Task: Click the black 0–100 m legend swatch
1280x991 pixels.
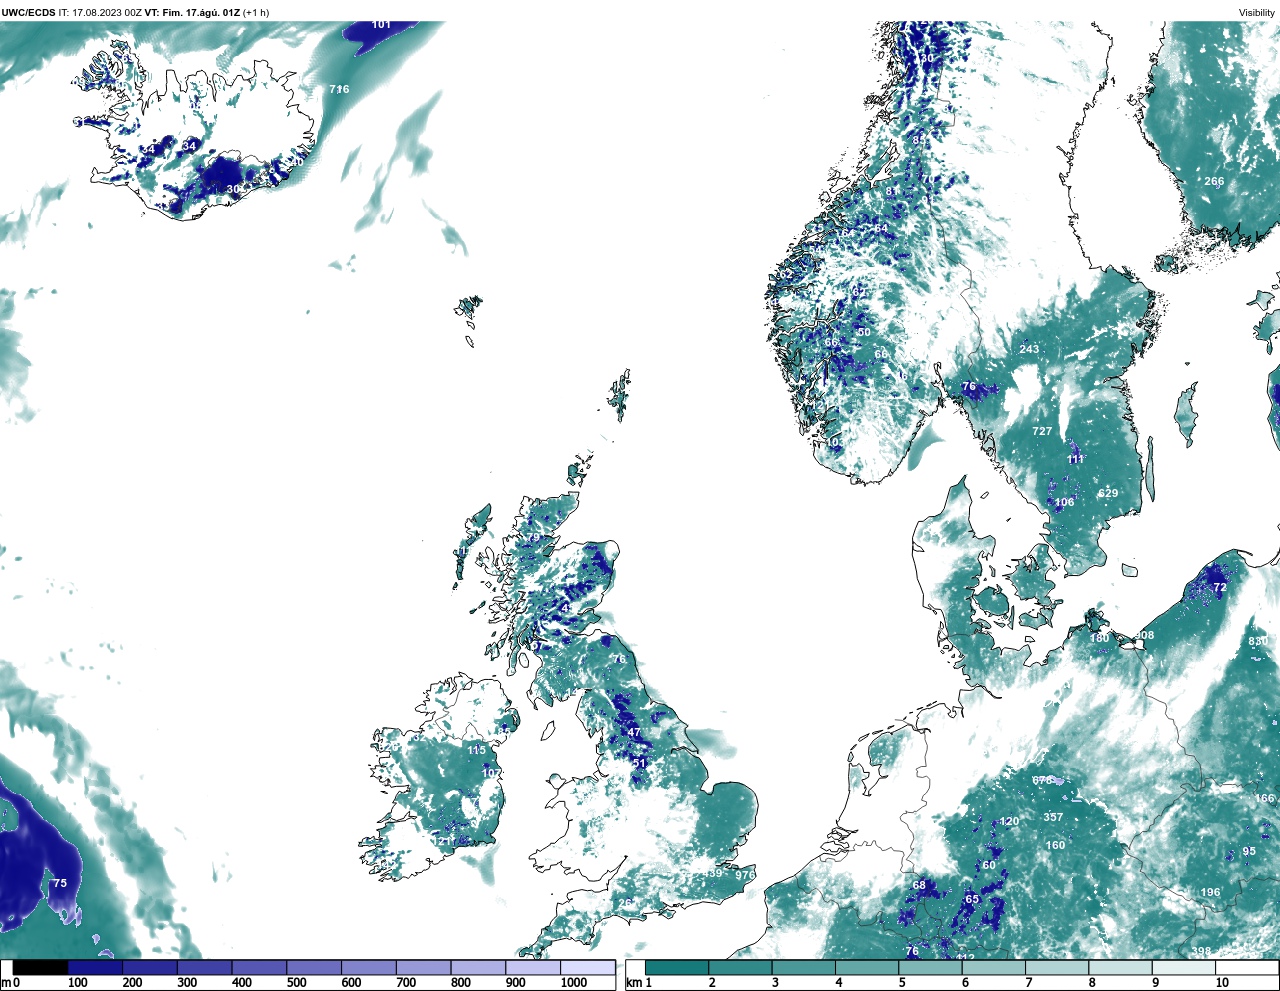Action: click(x=41, y=967)
